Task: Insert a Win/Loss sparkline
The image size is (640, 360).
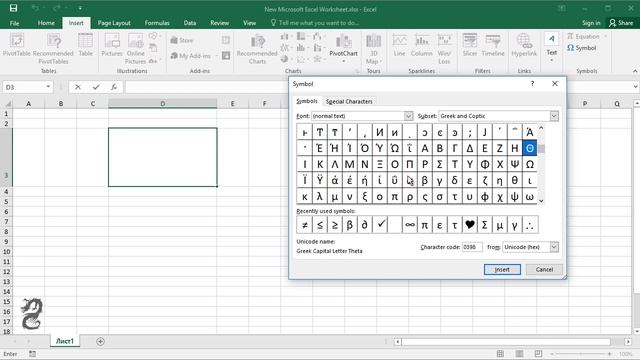Action: pyautogui.click(x=444, y=49)
